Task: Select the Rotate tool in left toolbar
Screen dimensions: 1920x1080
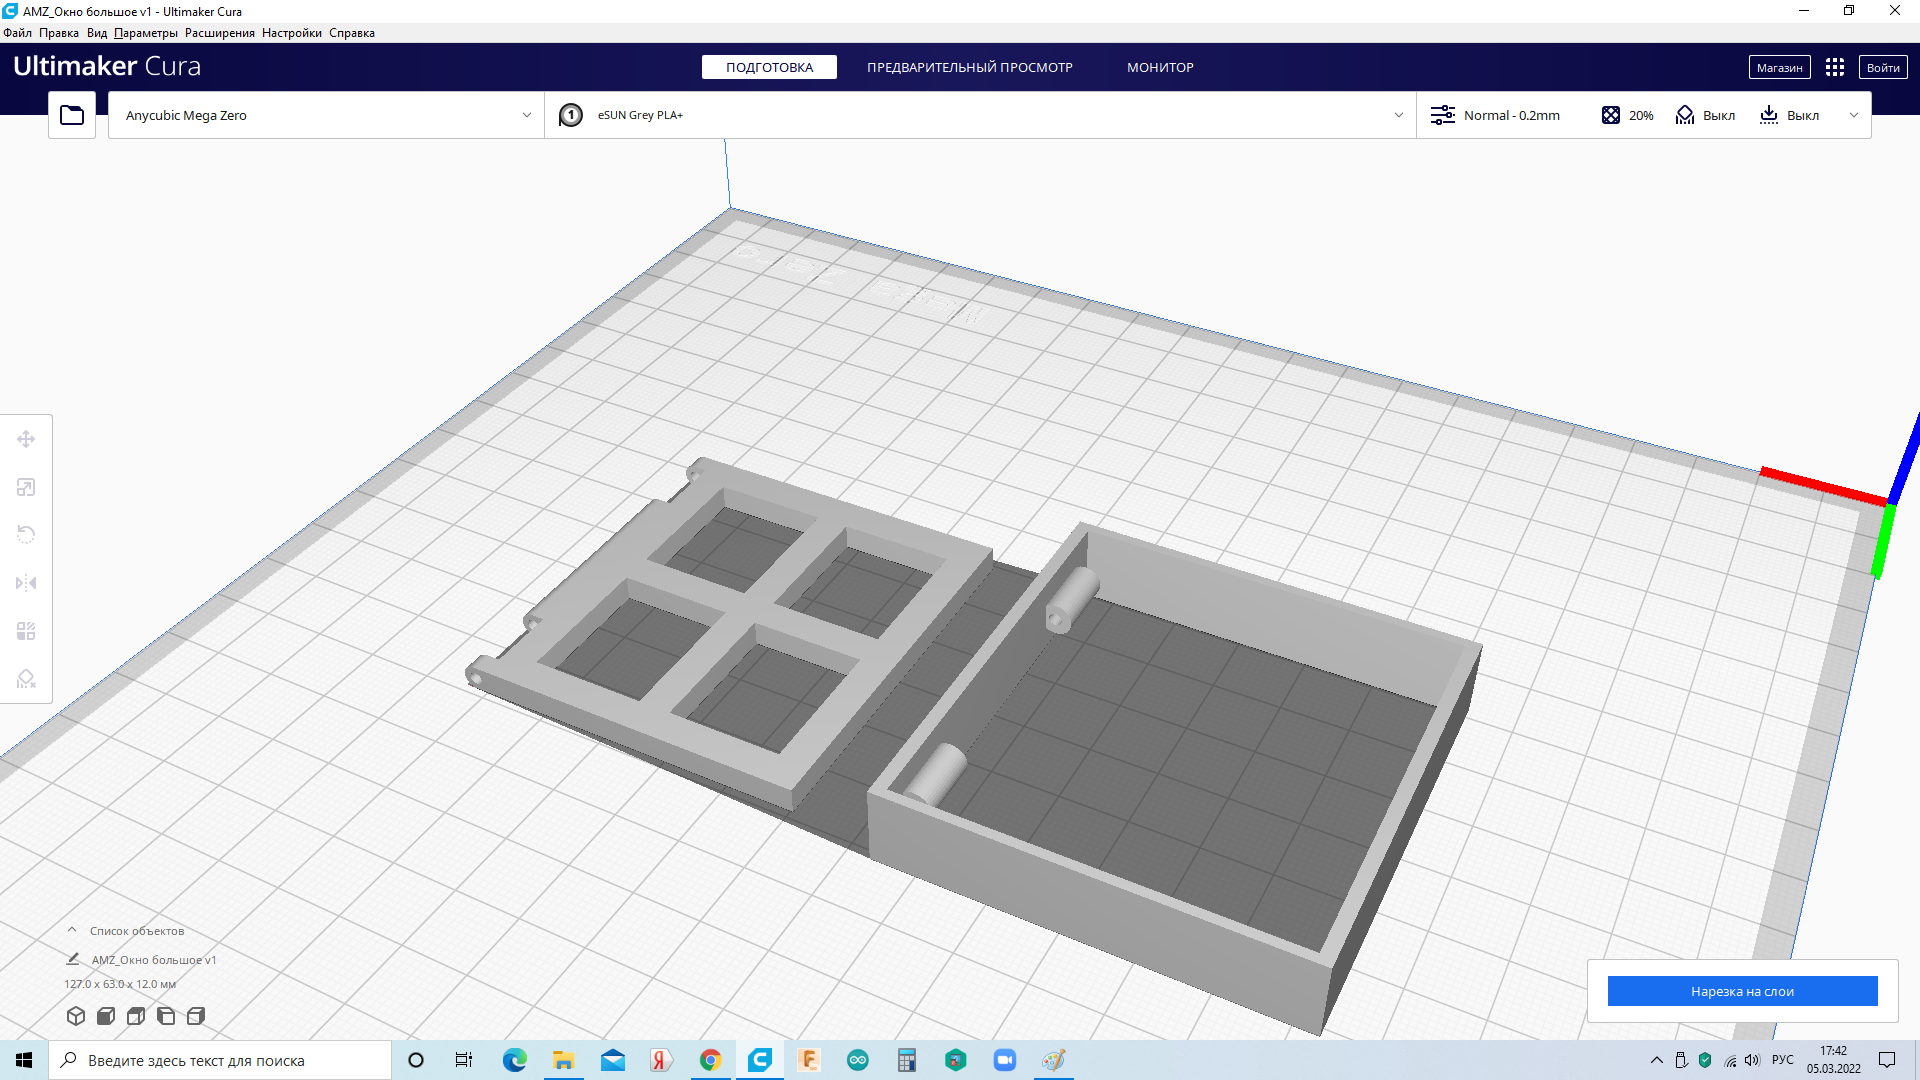Action: [x=26, y=534]
